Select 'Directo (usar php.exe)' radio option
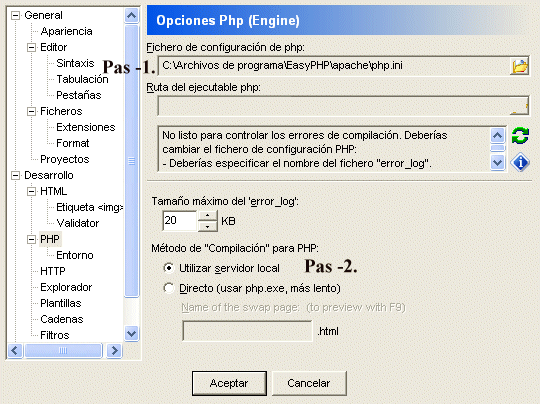This screenshot has width=540, height=404. pos(169,288)
